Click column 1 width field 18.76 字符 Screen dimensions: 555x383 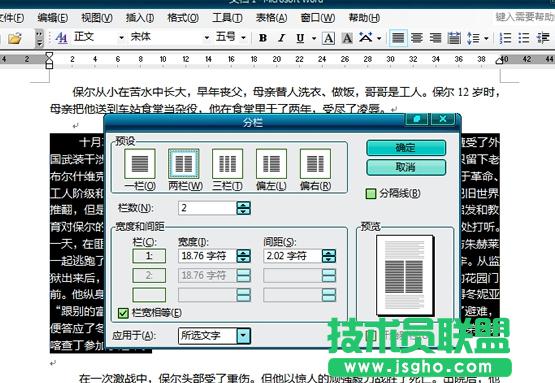[x=207, y=256]
